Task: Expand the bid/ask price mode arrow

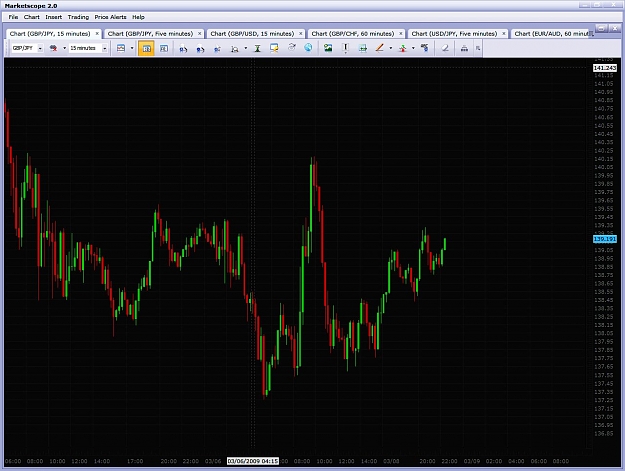Action: (64, 48)
